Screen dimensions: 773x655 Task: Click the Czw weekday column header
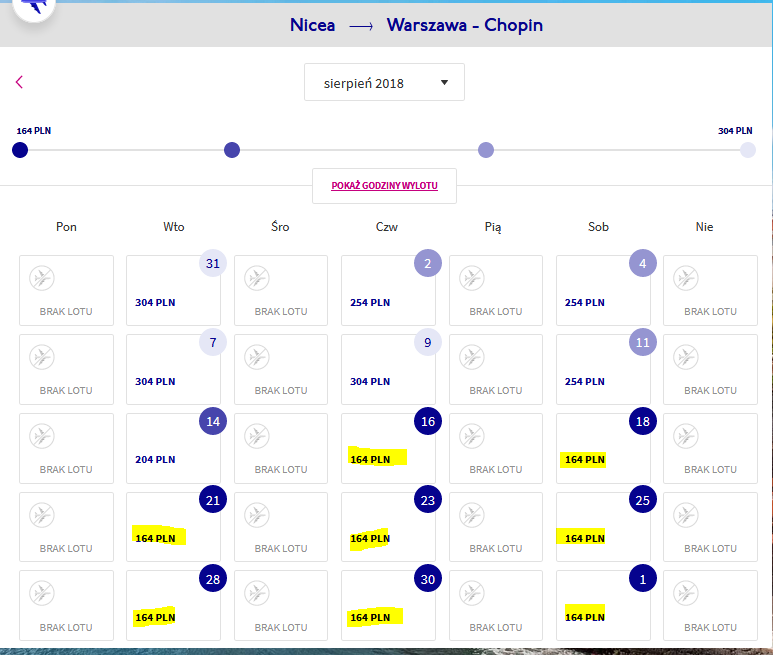386,227
